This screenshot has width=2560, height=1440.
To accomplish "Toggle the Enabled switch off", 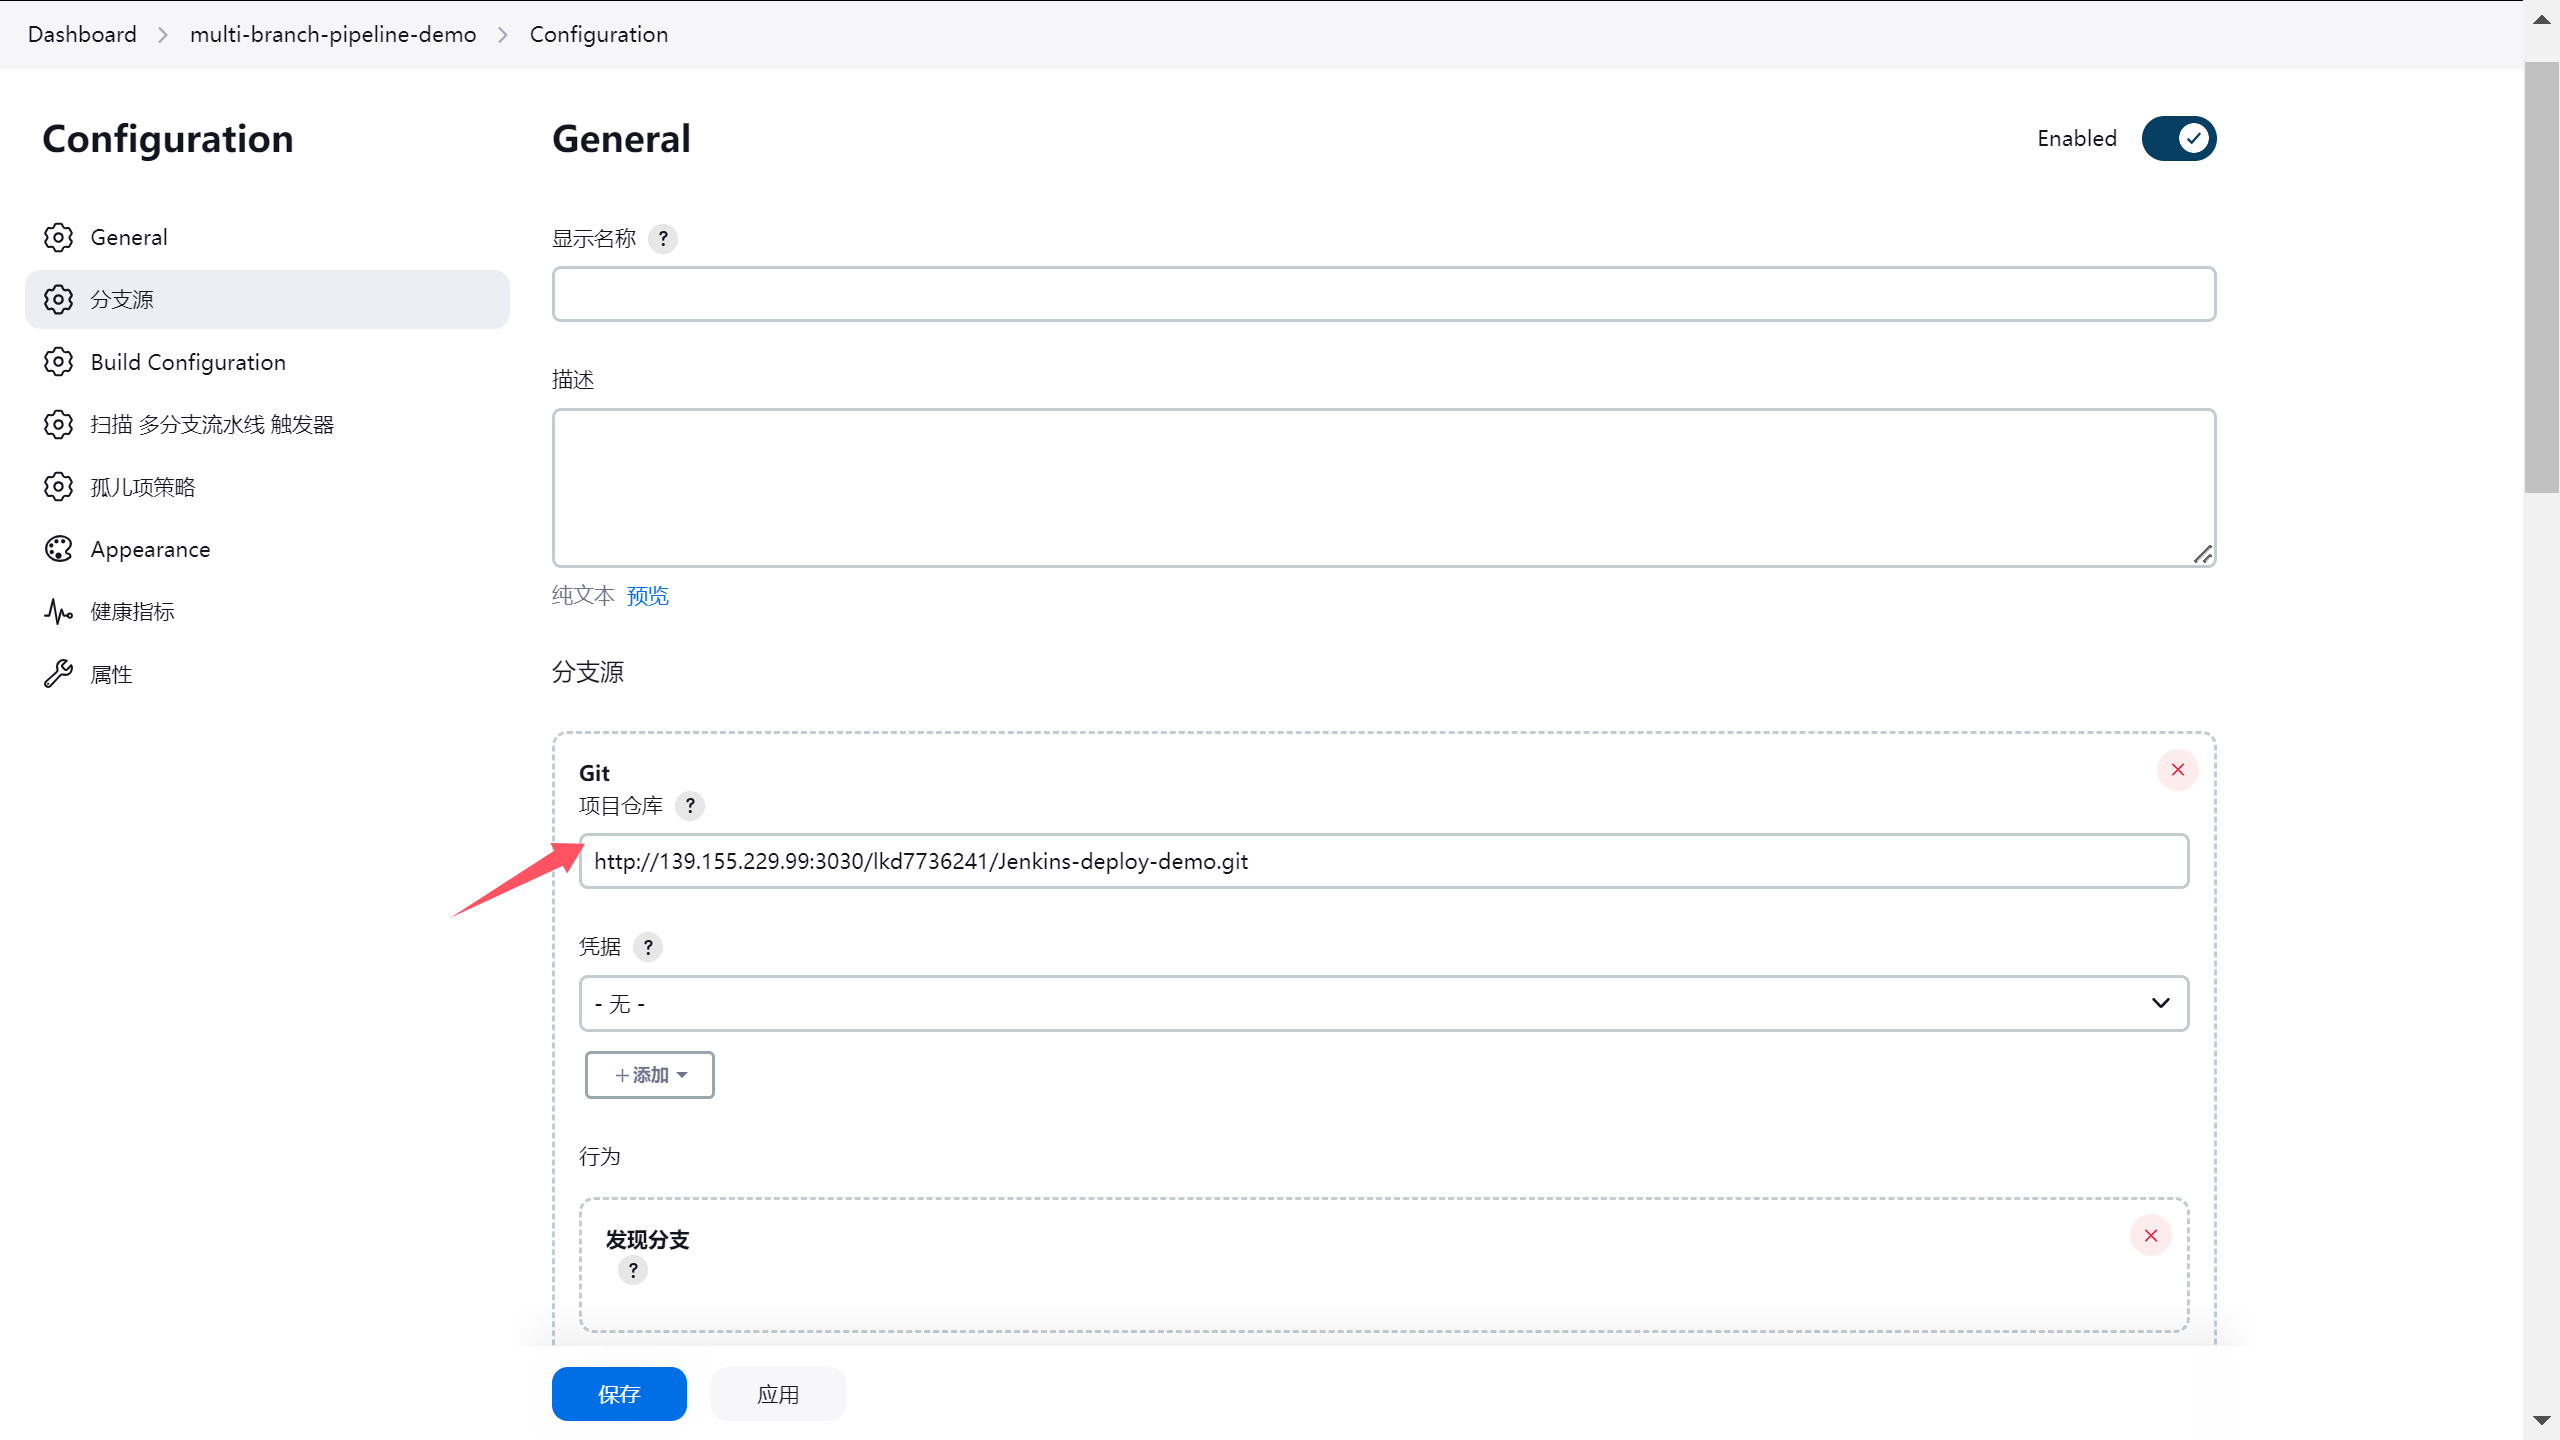I will (2178, 138).
